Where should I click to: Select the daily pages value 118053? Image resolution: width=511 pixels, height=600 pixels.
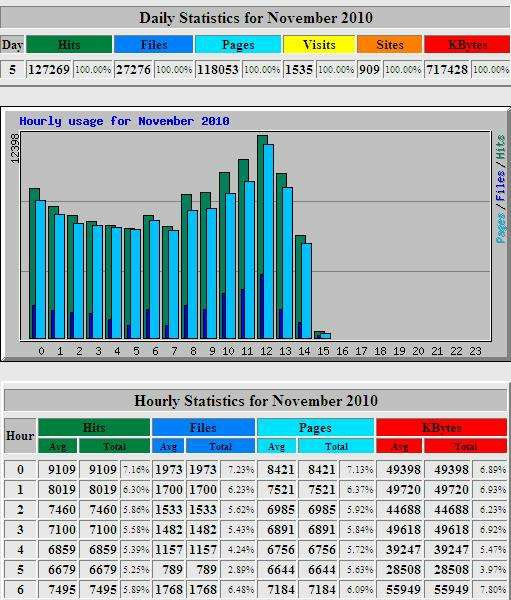pyautogui.click(x=218, y=70)
